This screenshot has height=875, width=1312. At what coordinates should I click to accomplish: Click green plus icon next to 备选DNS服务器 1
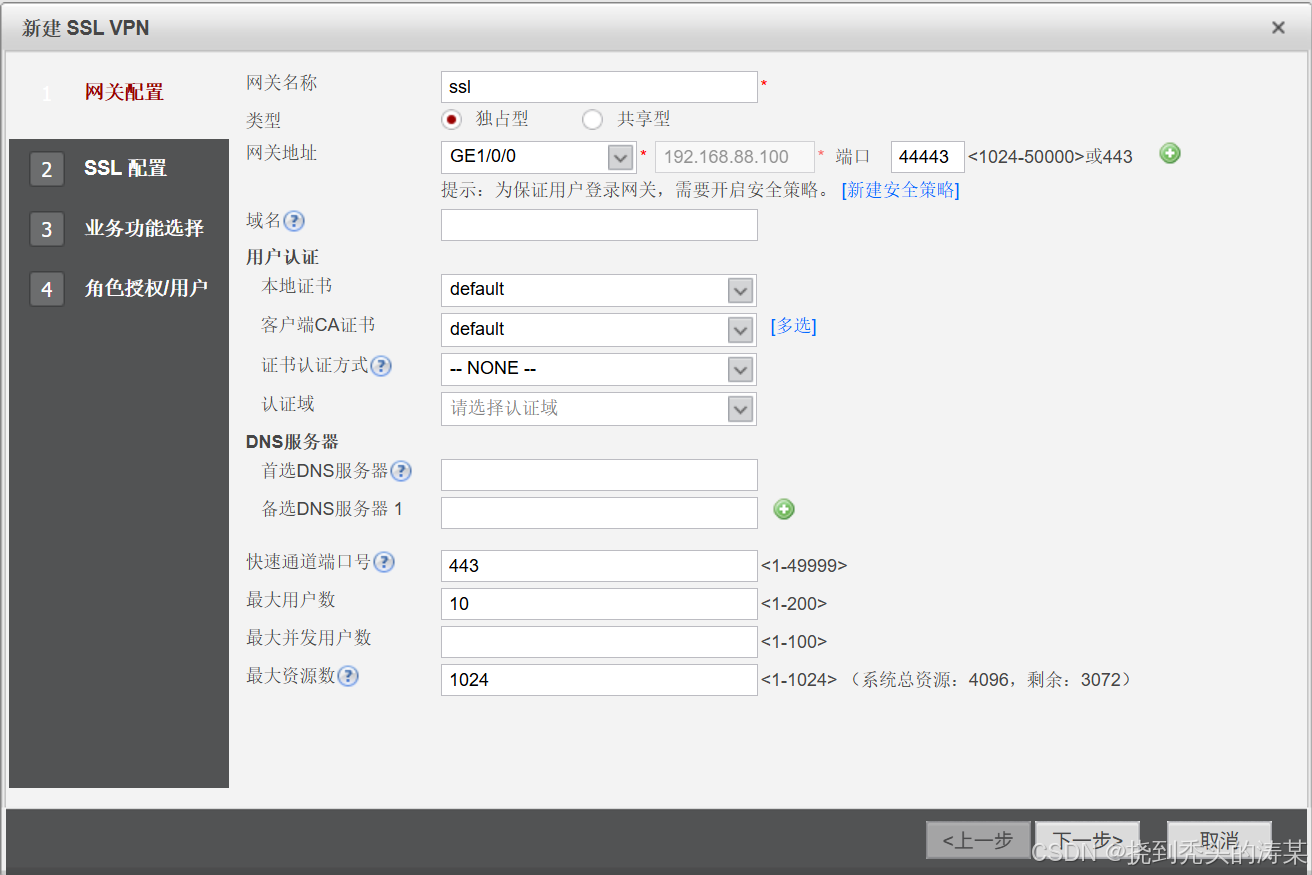[784, 510]
